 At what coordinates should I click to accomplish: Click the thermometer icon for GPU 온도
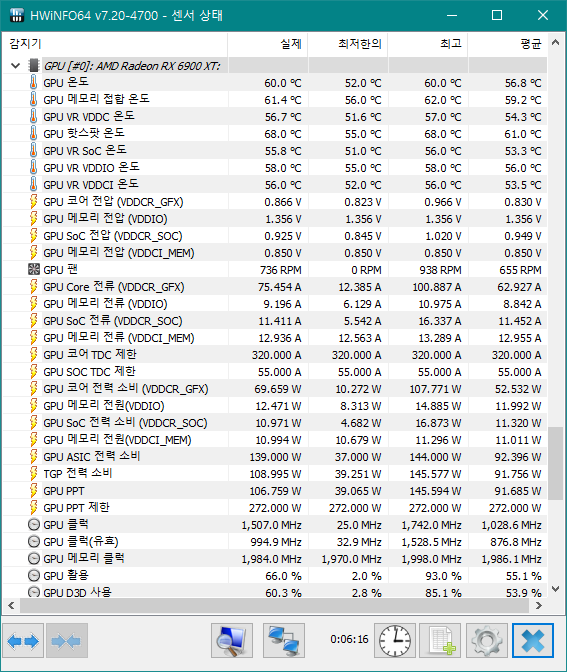pyautogui.click(x=33, y=82)
